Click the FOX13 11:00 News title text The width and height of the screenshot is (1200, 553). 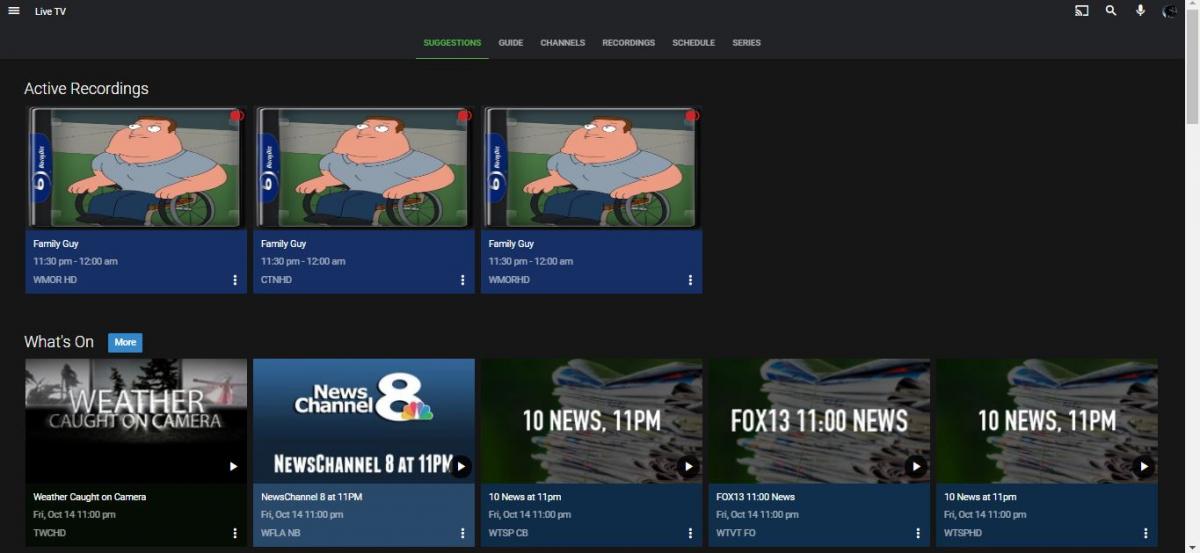756,497
